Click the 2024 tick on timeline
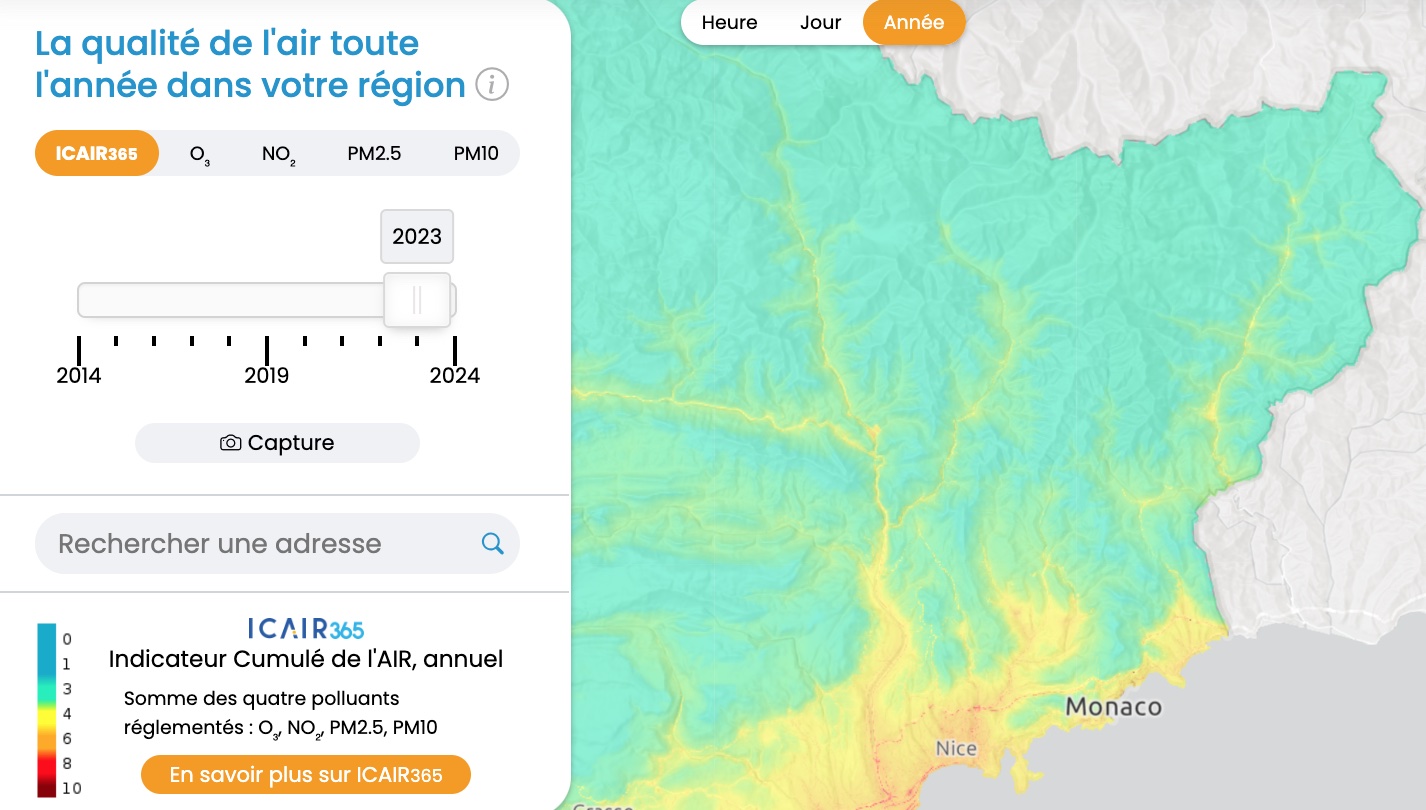Viewport: 1426px width, 810px height. click(x=455, y=351)
